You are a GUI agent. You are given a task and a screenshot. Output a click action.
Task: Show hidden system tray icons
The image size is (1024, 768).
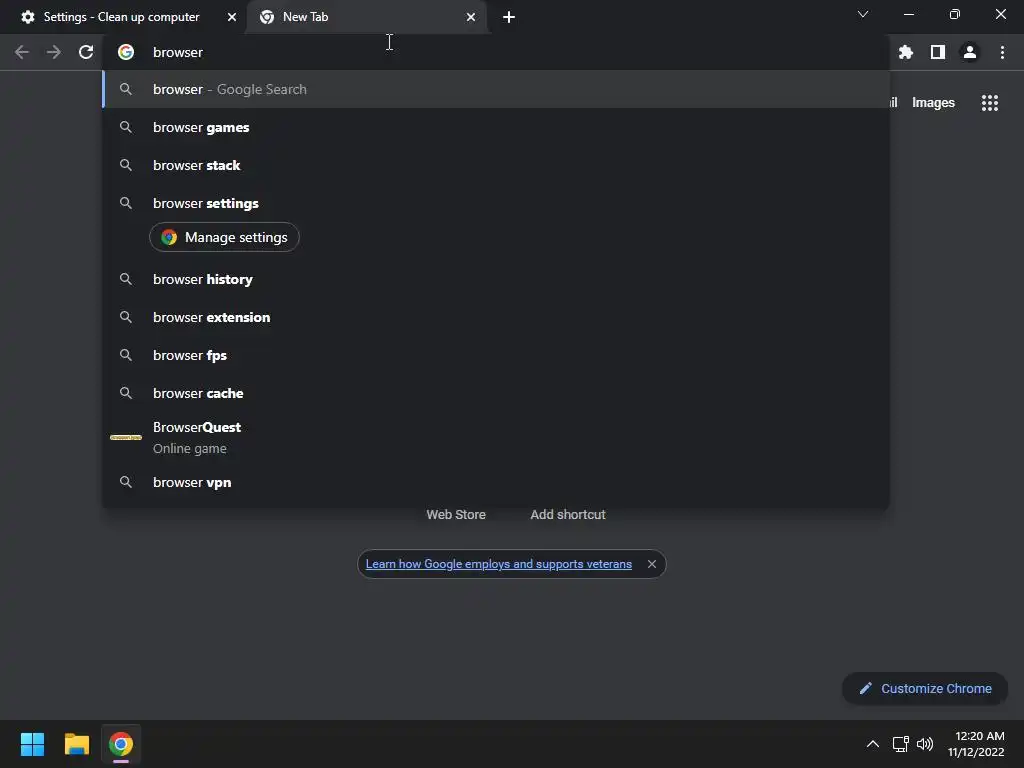[872, 744]
